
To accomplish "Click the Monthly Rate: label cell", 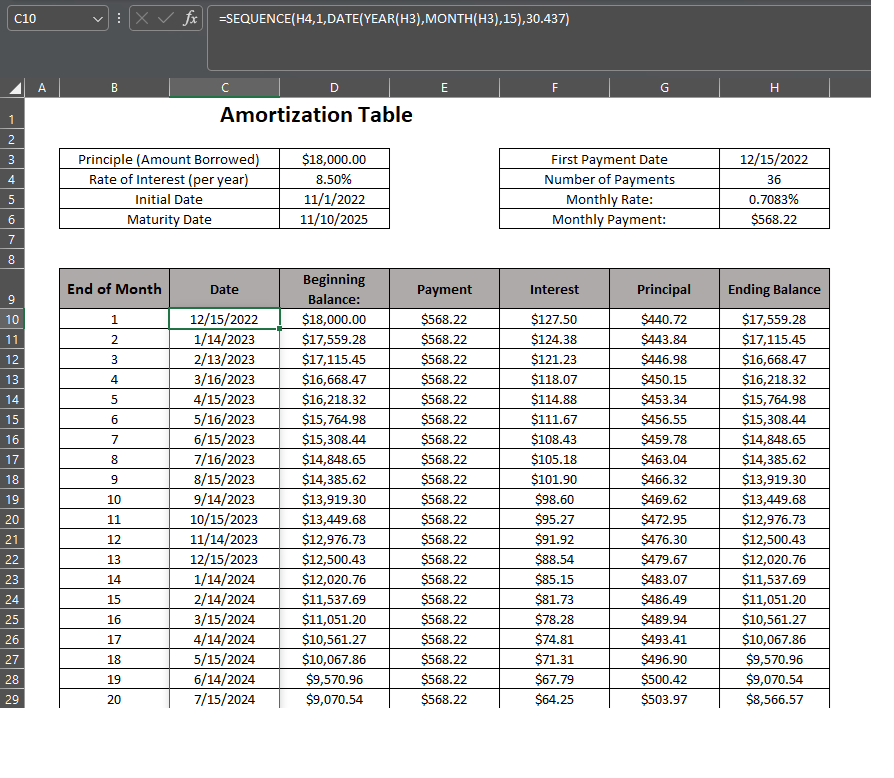I will pyautogui.click(x=609, y=199).
